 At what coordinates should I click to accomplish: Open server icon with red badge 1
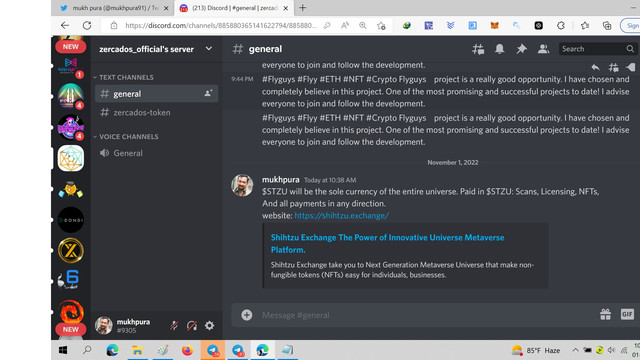(x=71, y=67)
